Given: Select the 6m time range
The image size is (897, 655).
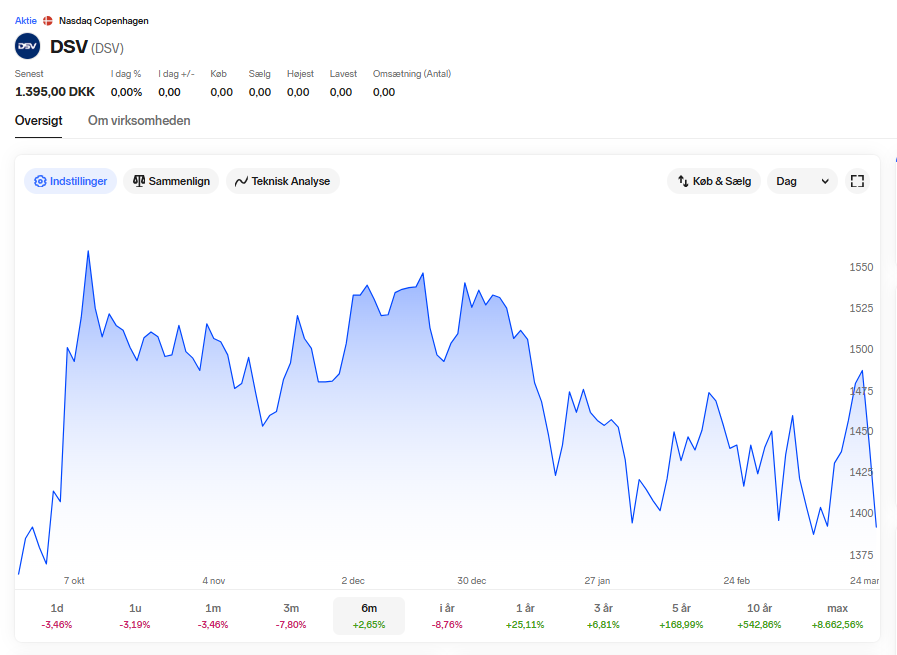Looking at the screenshot, I should point(369,616).
